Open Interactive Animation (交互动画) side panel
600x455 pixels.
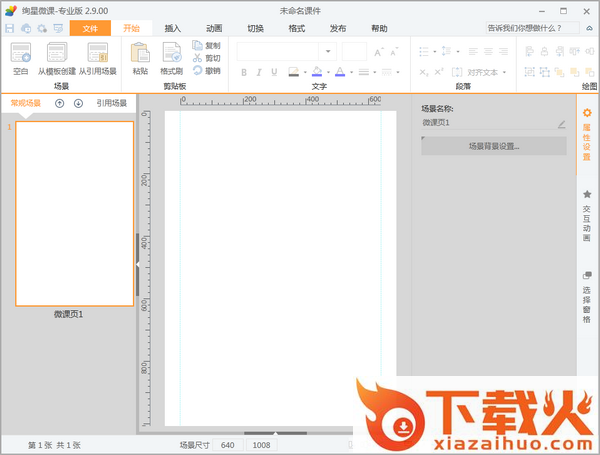(587, 216)
